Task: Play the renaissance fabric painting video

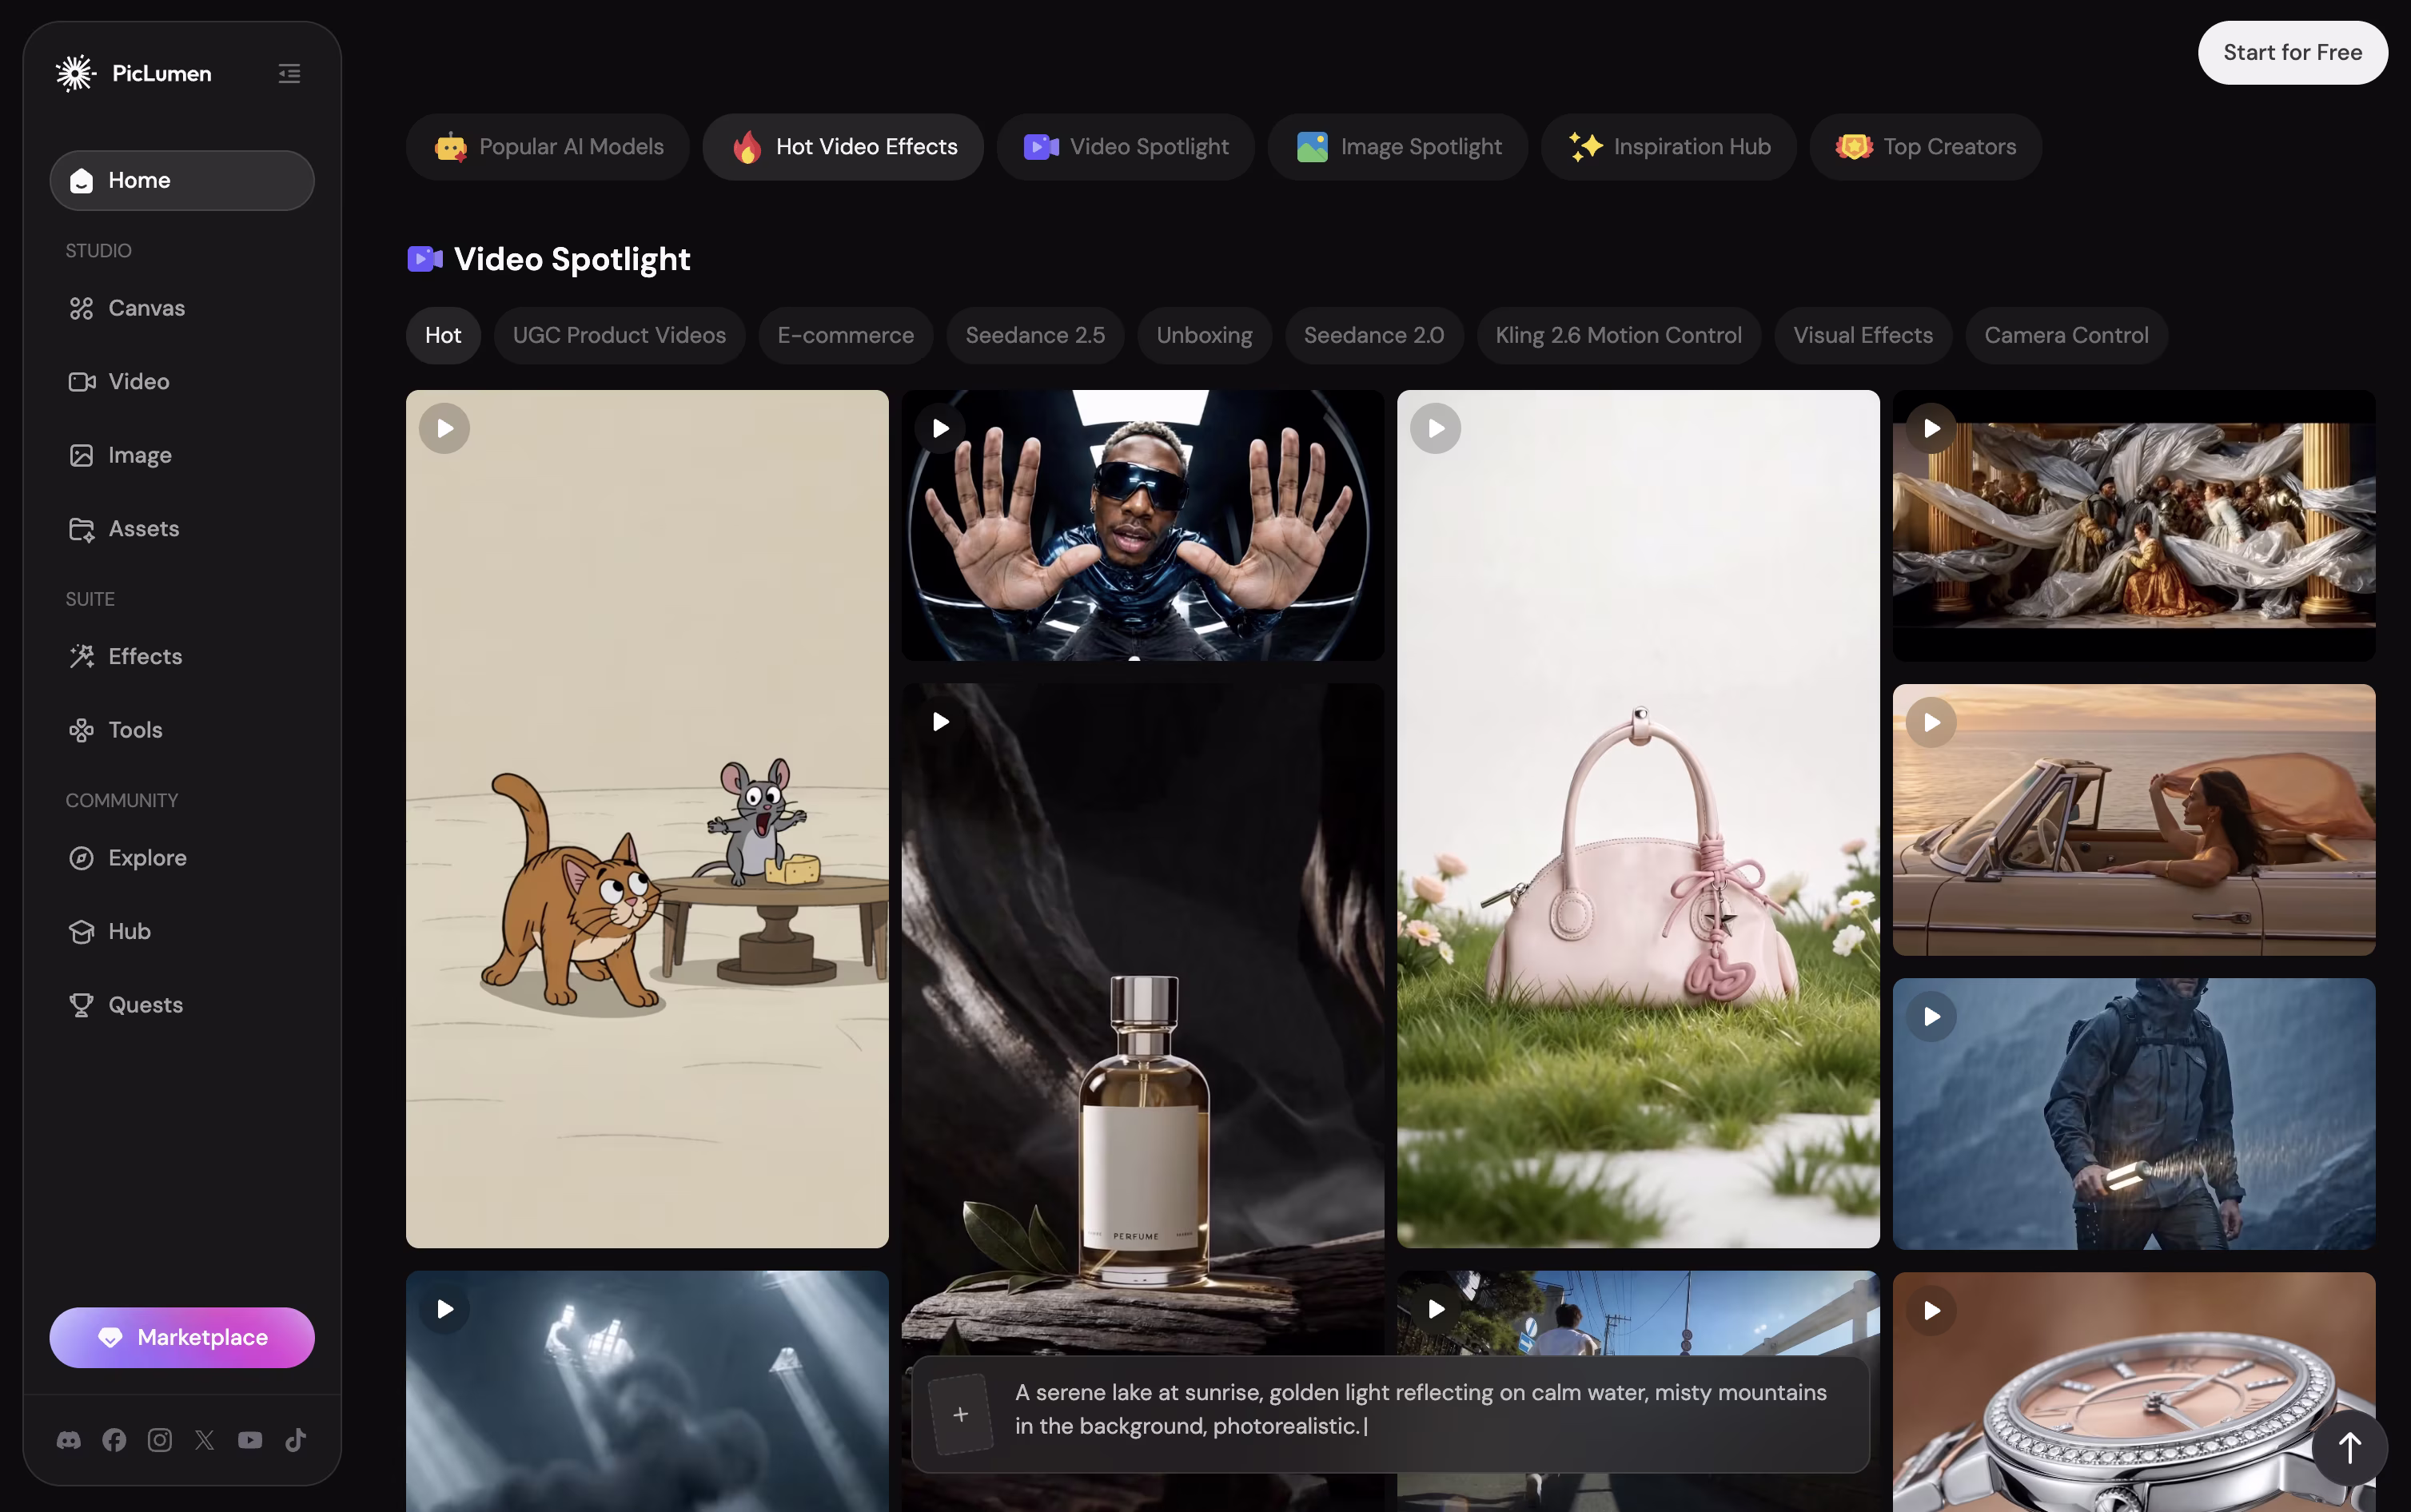Action: (x=1932, y=429)
